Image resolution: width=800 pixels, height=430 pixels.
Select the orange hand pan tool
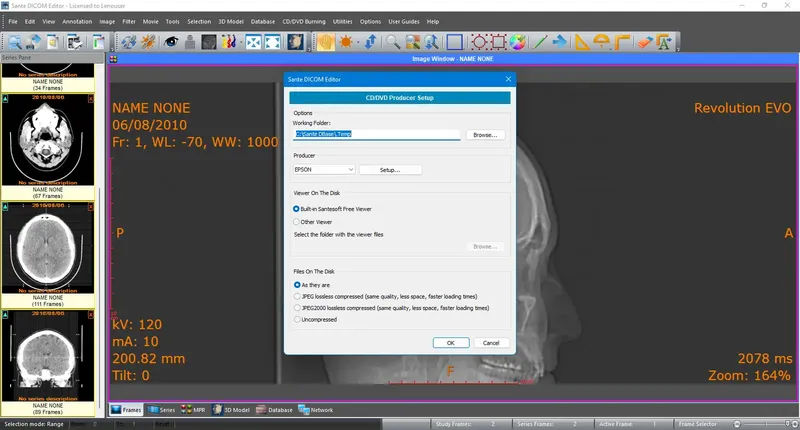[326, 42]
